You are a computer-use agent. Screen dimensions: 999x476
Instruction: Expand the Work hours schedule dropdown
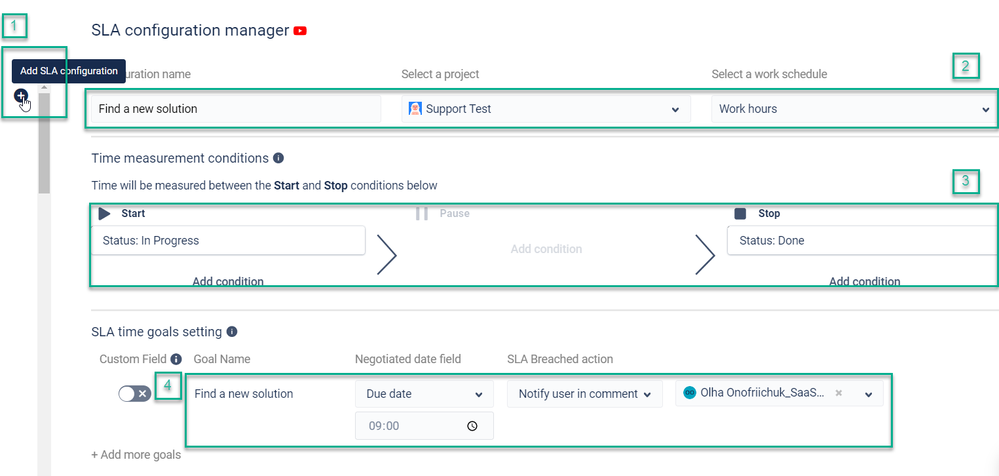click(x=853, y=109)
